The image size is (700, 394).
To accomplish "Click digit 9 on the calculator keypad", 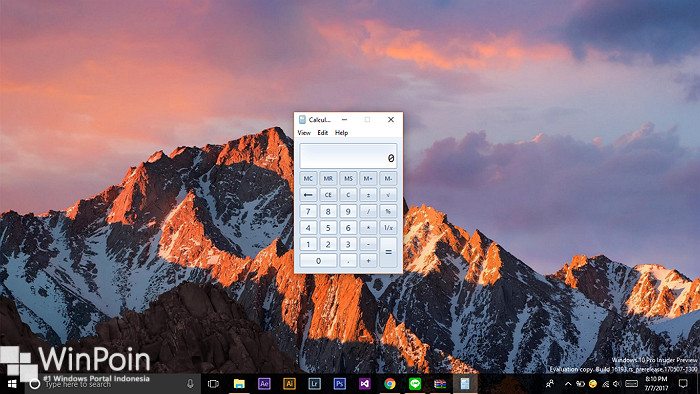I will point(348,212).
